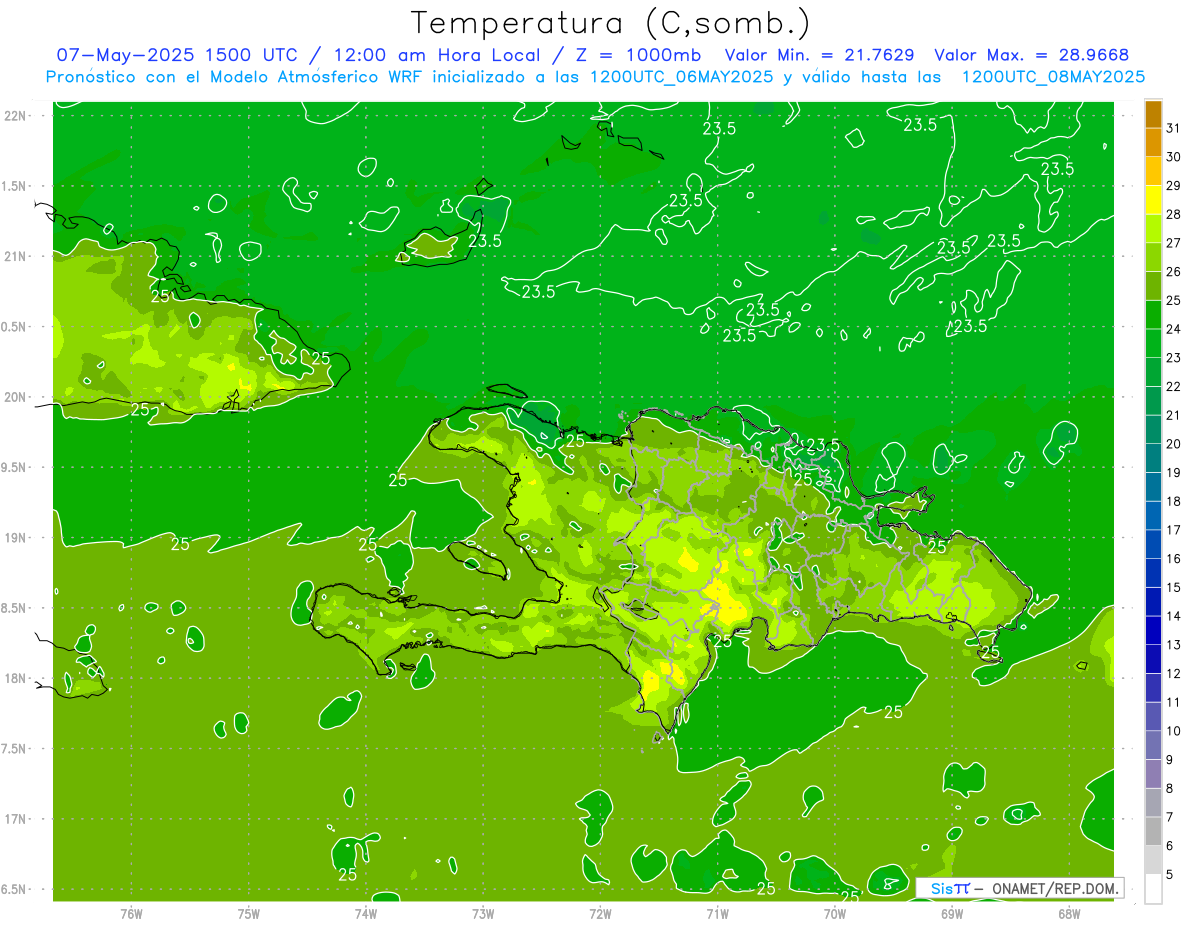Click 'Valor Min. = 21.7629' in the header
This screenshot has width=1200, height=927.
click(819, 55)
